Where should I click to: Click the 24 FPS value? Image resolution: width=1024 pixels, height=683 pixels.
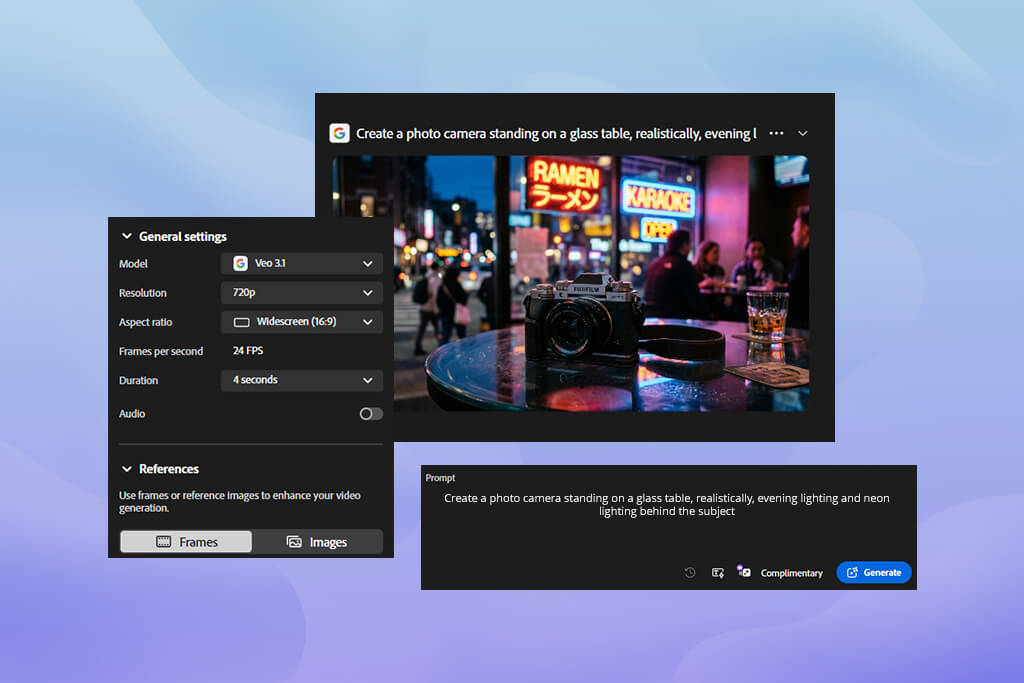pyautogui.click(x=248, y=351)
